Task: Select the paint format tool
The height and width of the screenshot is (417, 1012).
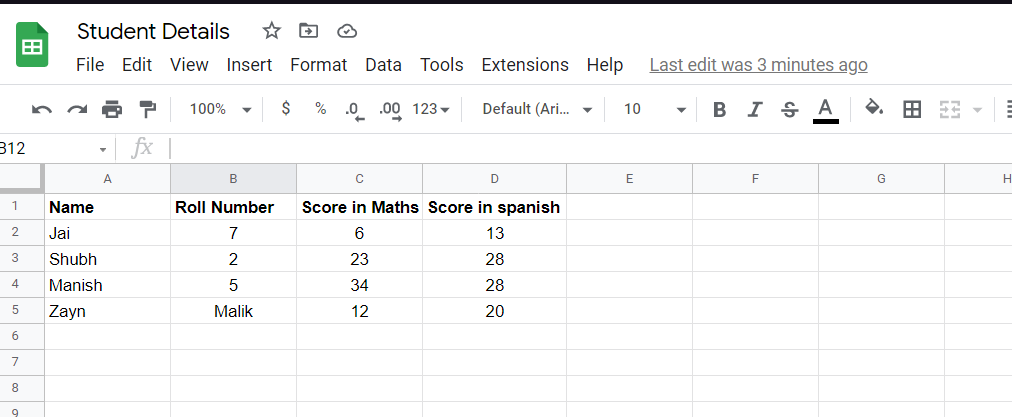Action: [147, 109]
